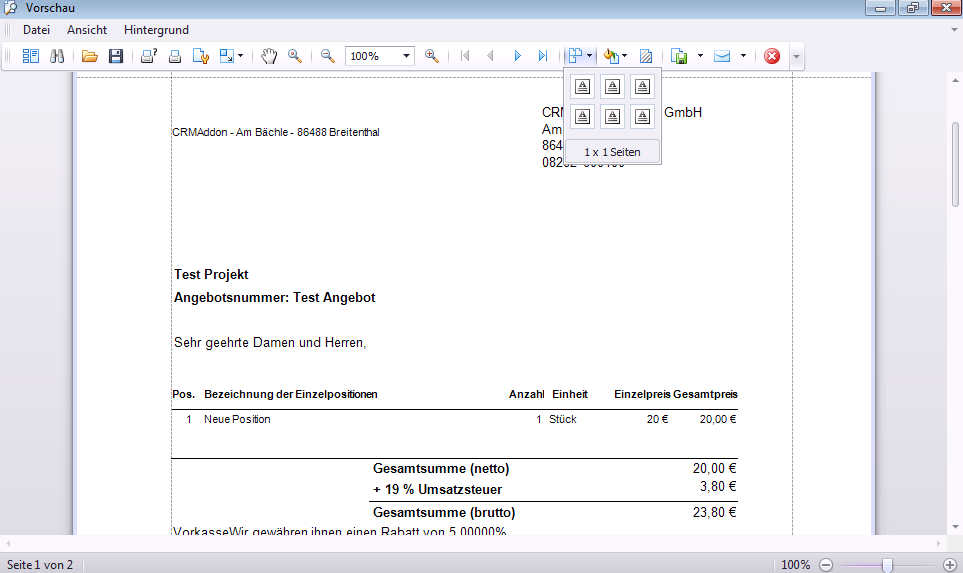Open a document using the folder icon
The width and height of the screenshot is (963, 573).
pyautogui.click(x=90, y=56)
